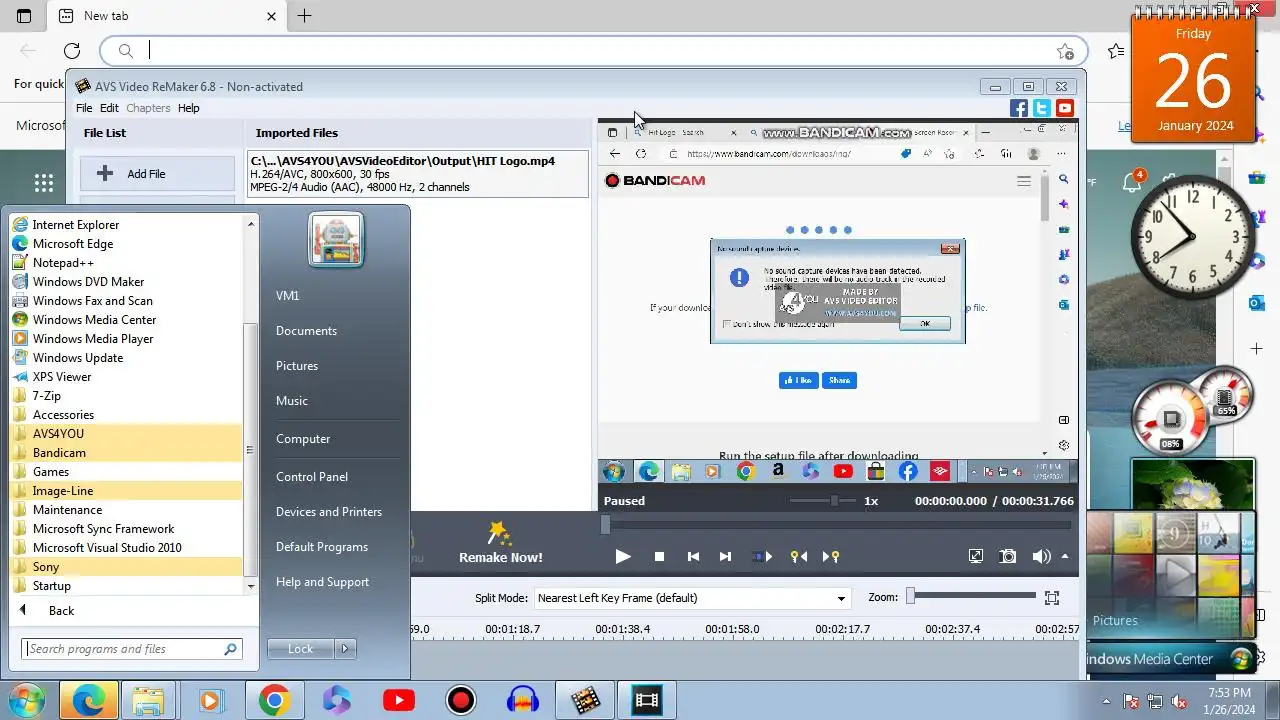Open Documents from Start menu
Screen dimensions: 1280x720
pos(306,331)
